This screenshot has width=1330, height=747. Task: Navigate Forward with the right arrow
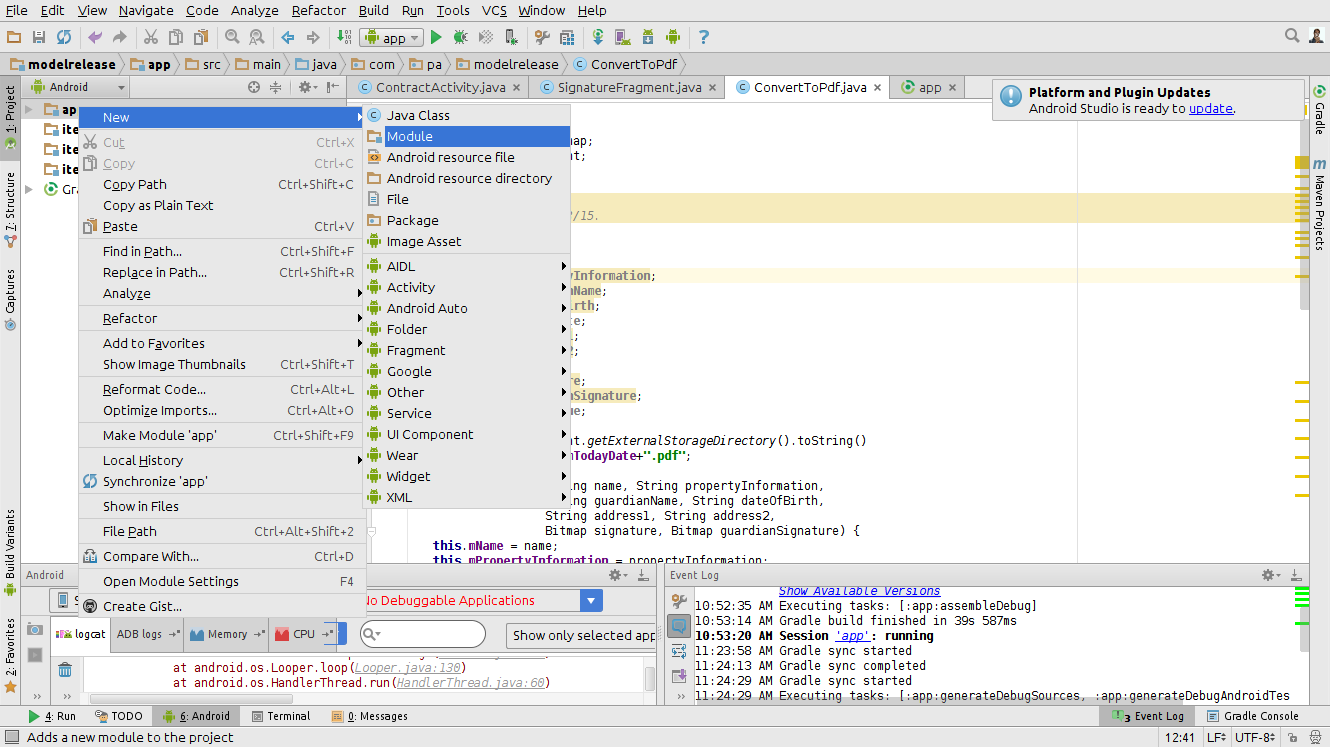313,37
